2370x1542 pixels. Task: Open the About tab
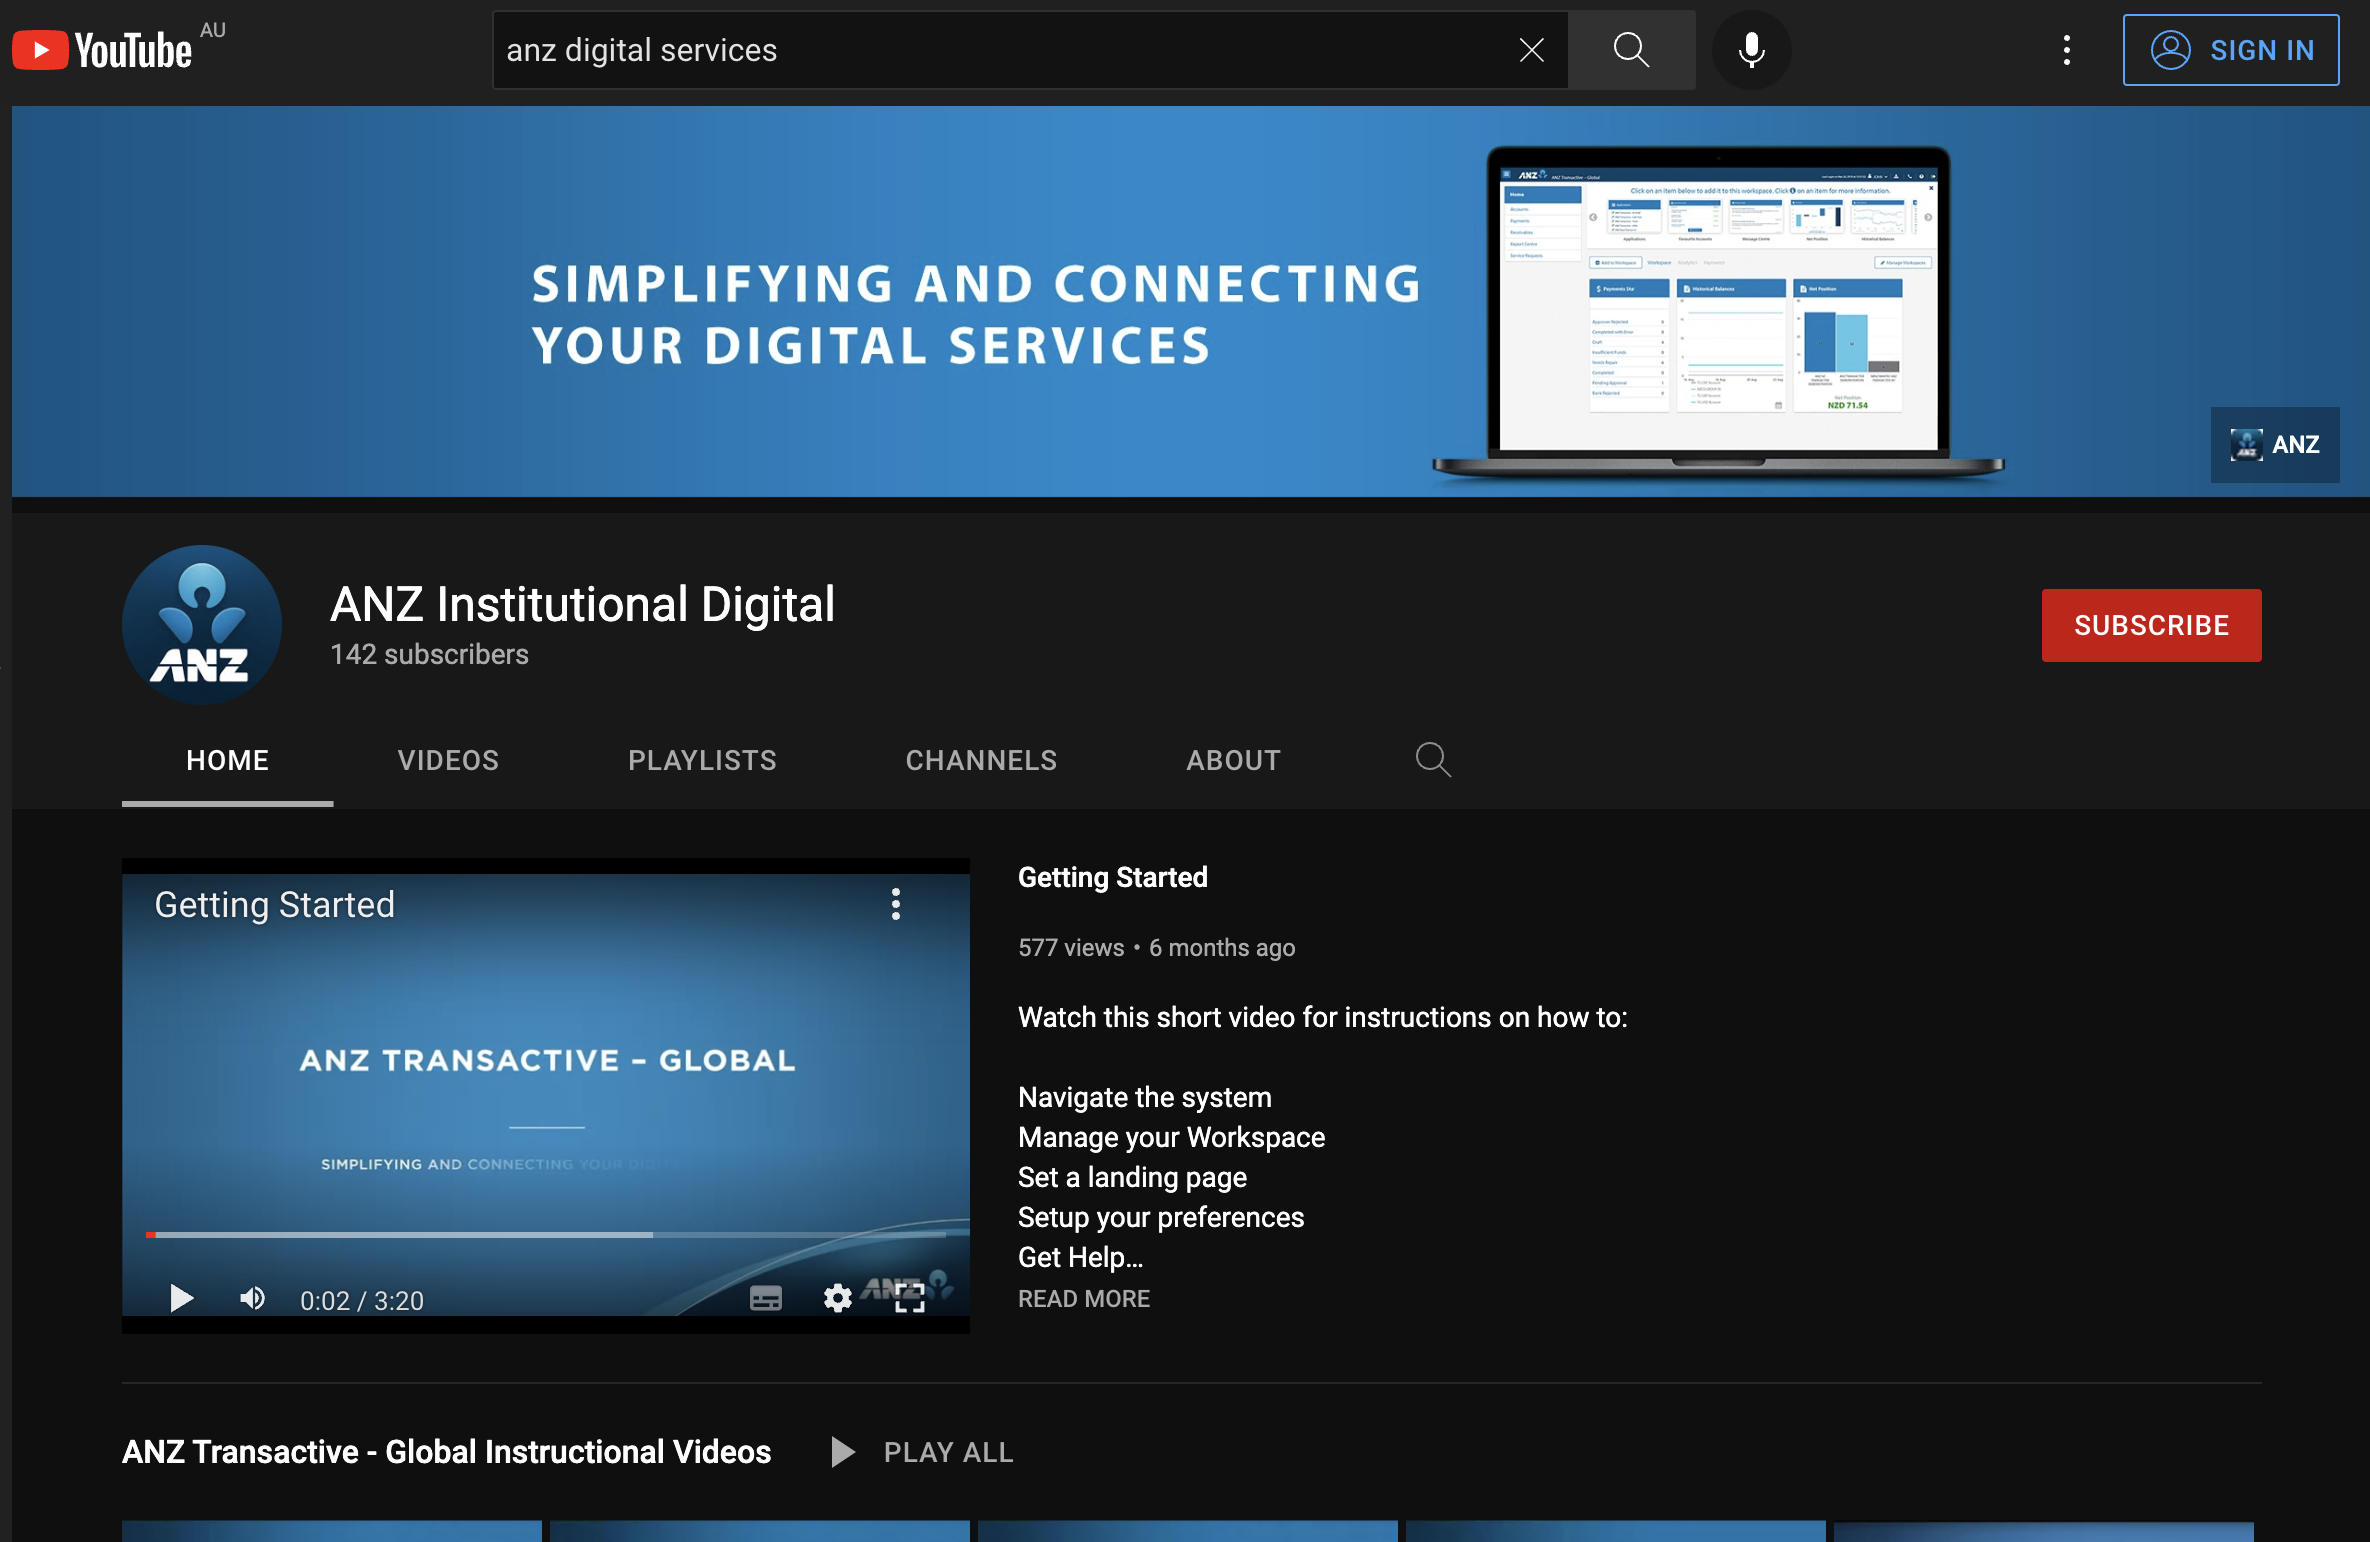coord(1233,761)
